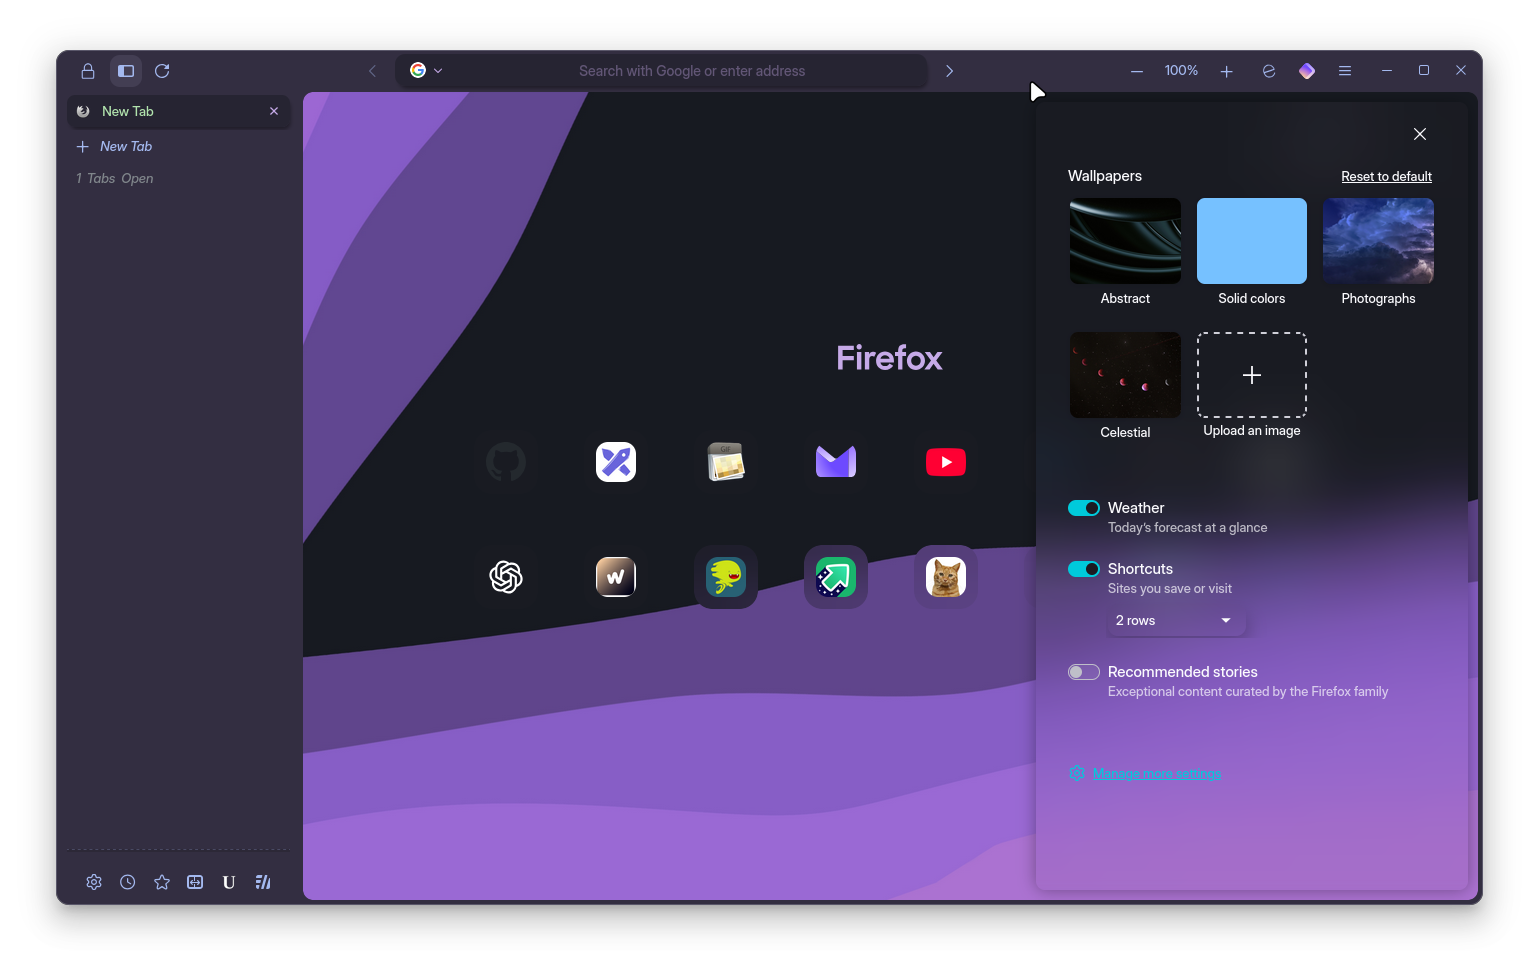Toggle the sidebar panel icon
Screen dimensions: 1539x967
pyautogui.click(x=126, y=71)
